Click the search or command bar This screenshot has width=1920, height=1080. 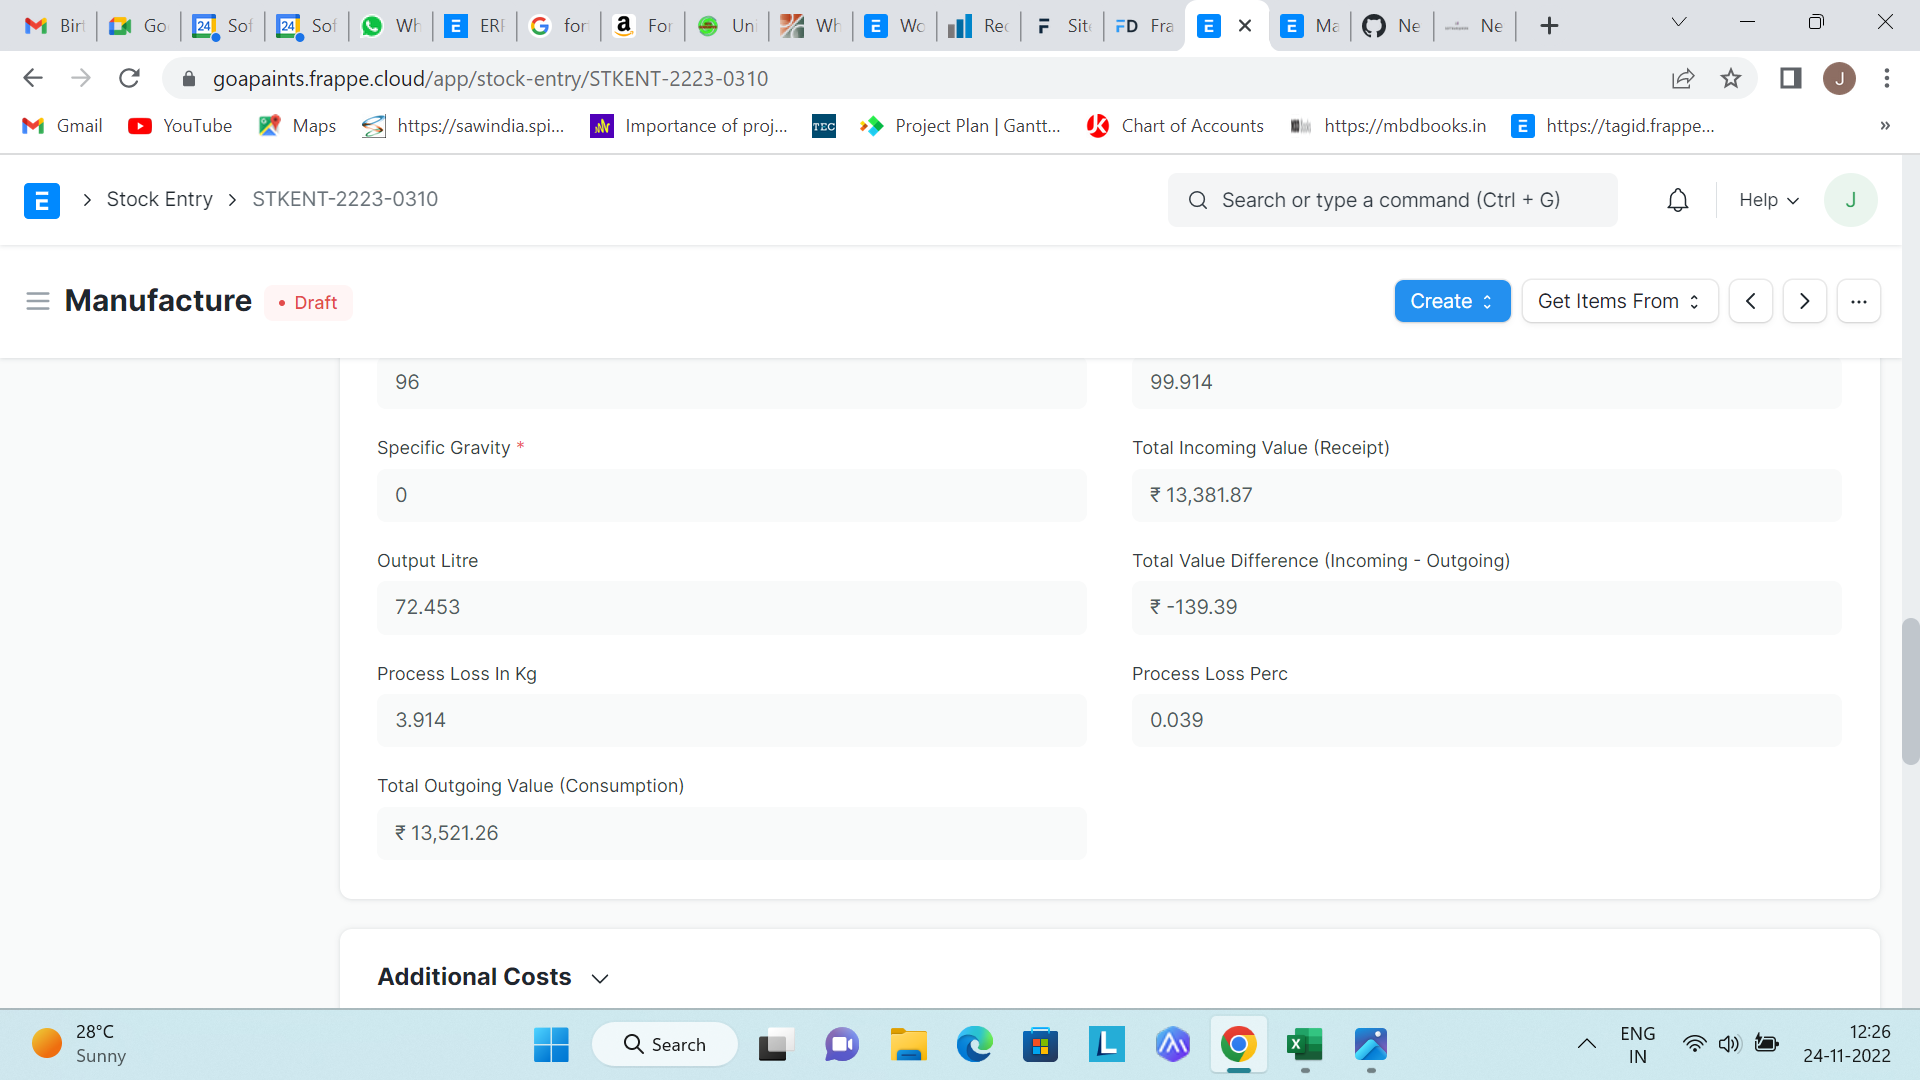tap(1391, 200)
